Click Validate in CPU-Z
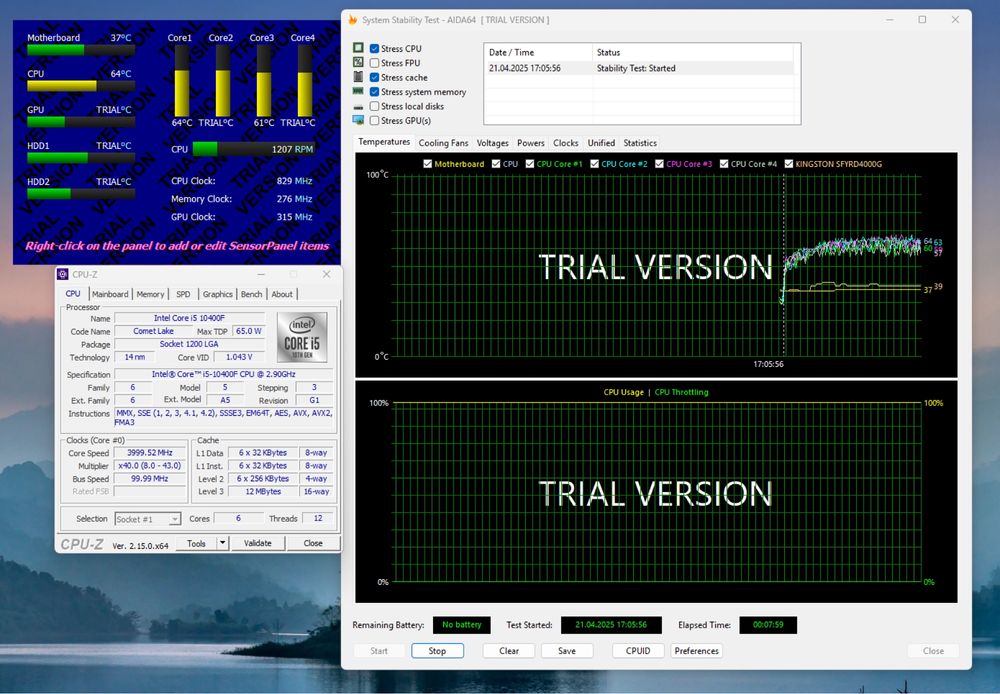 (x=258, y=543)
